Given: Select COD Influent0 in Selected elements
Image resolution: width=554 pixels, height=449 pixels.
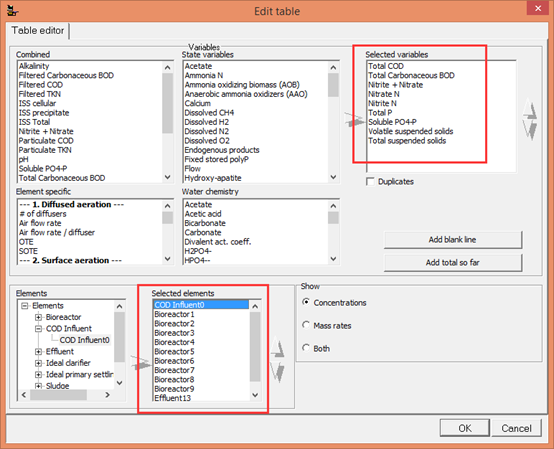Looking at the screenshot, I should (x=201, y=305).
